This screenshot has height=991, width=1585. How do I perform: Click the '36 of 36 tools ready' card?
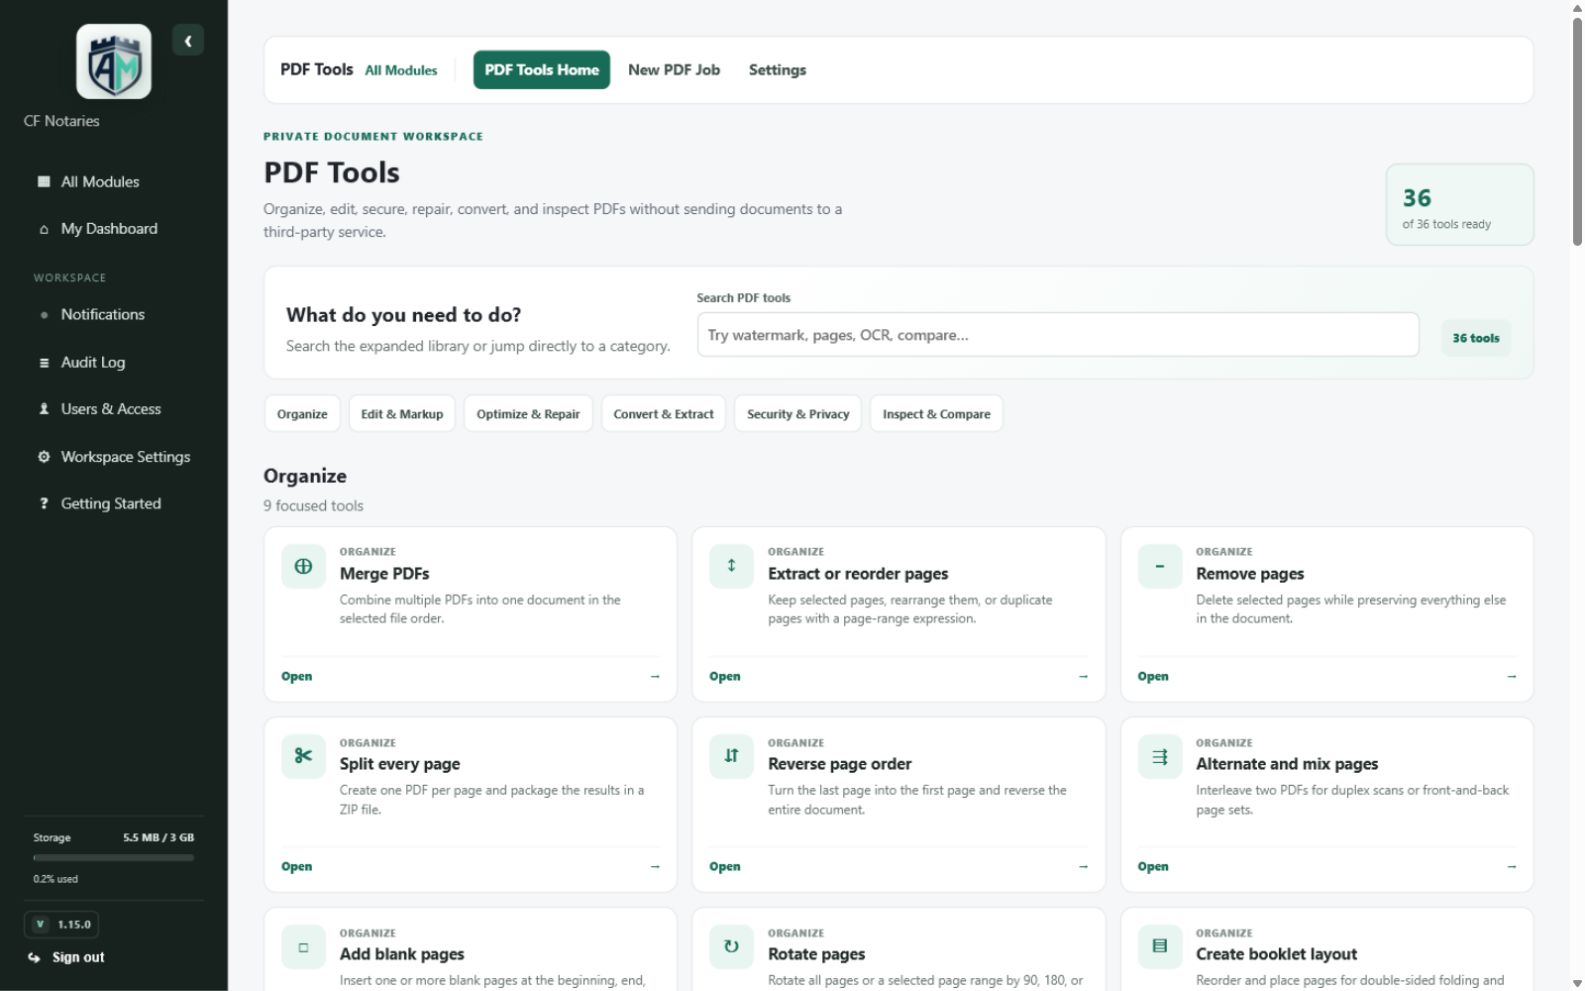1459,205
